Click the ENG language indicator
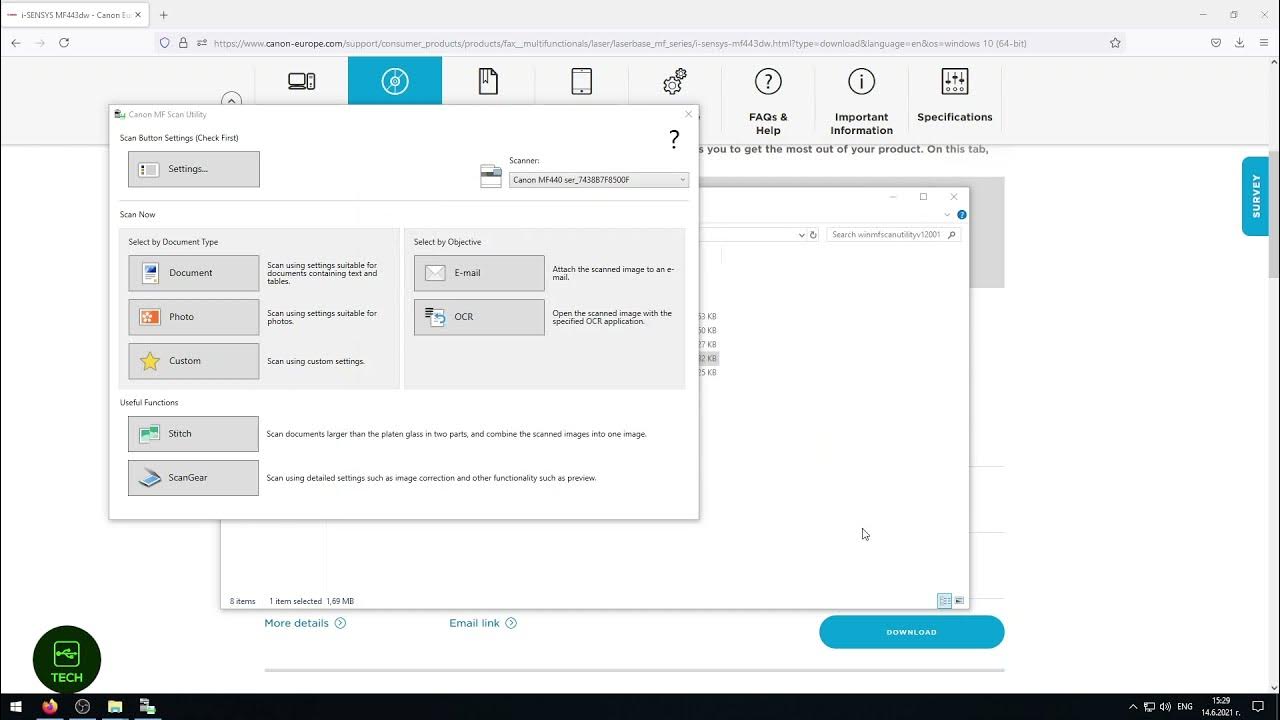 1185,707
